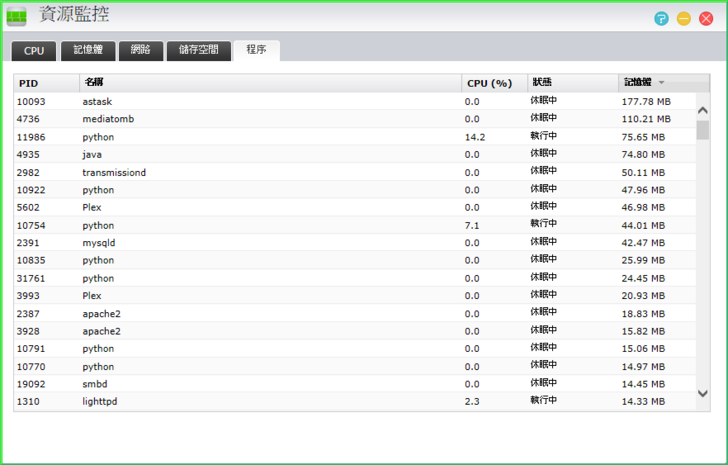Click PID 3928 apache2 row
Screen dimensions: 728x465
click(x=355, y=331)
